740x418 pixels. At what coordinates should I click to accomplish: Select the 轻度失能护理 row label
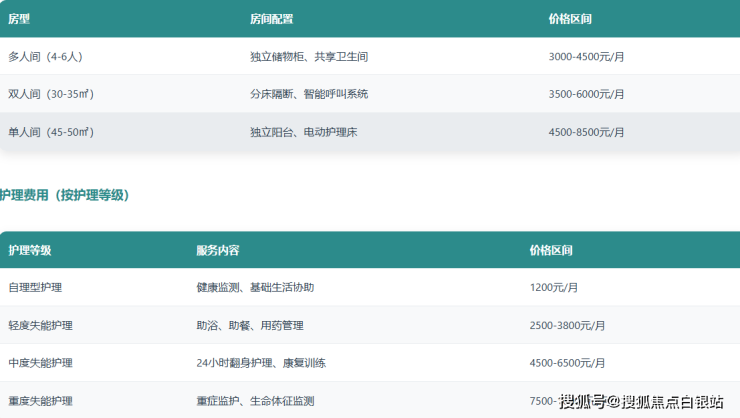(x=40, y=326)
